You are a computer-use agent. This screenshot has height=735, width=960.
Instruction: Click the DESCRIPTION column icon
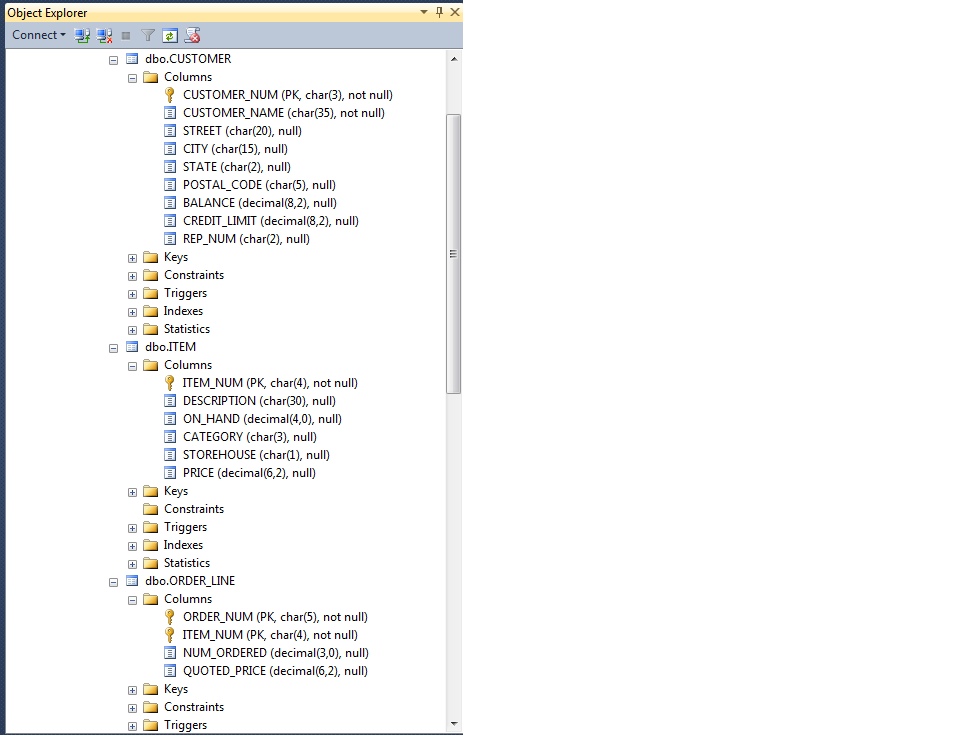(x=170, y=401)
